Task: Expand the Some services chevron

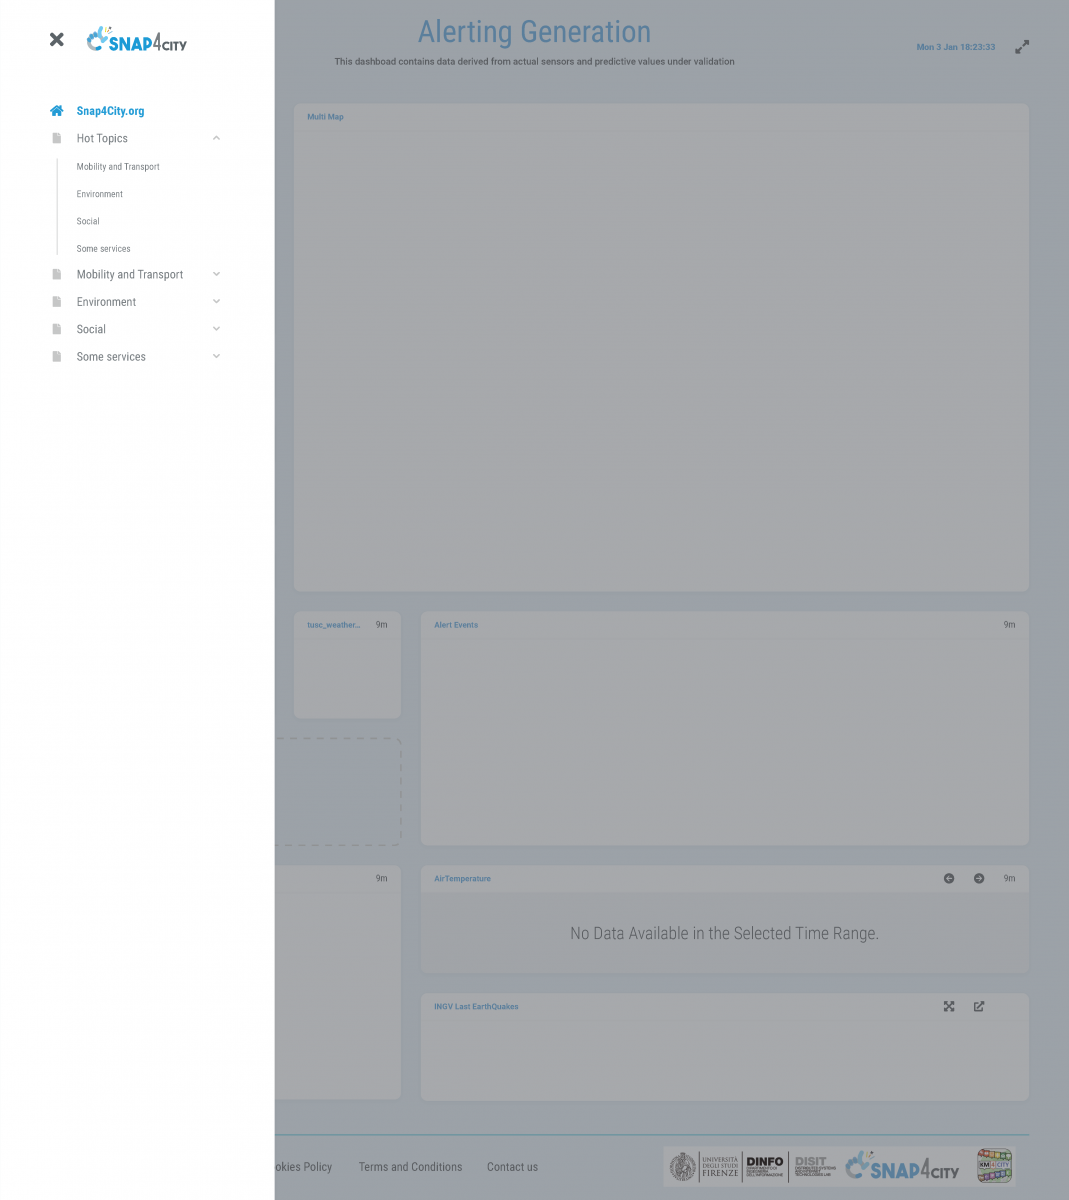Action: 216,356
